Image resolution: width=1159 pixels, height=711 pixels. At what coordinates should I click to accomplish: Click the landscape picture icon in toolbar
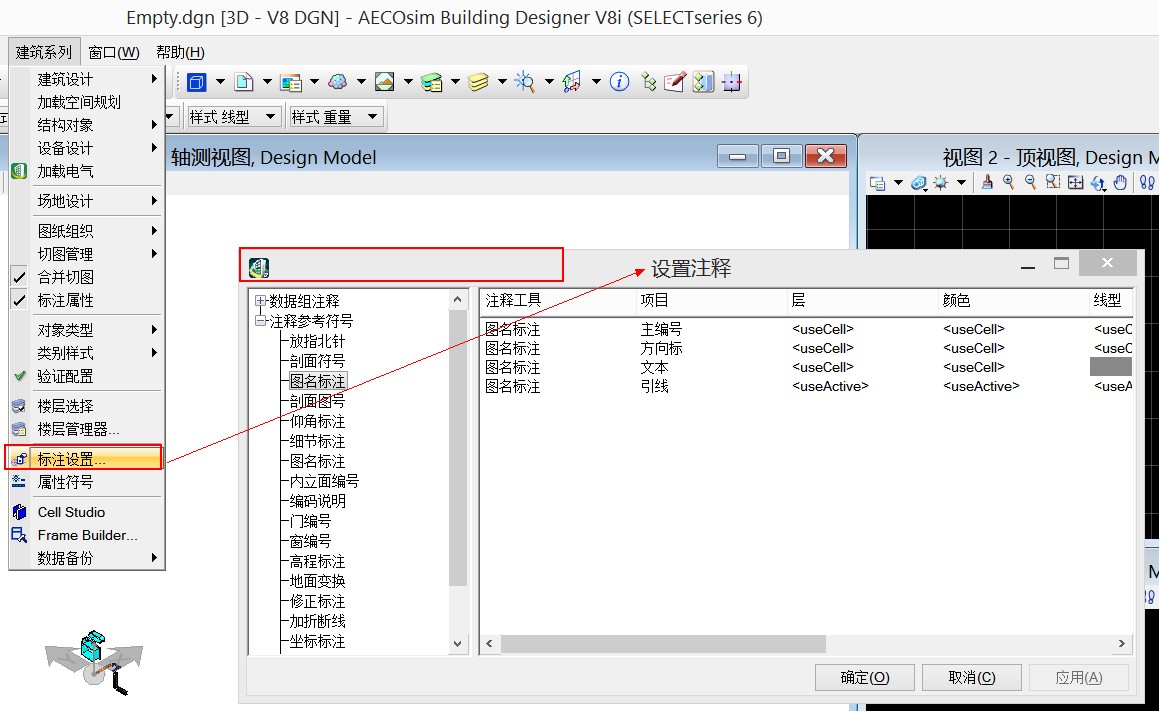coord(384,82)
